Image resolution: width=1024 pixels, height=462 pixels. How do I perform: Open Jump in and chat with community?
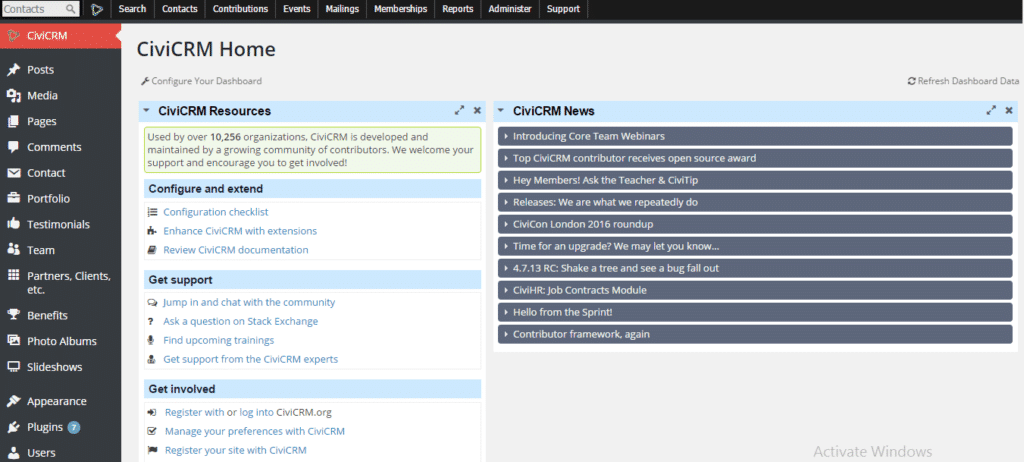tap(249, 303)
